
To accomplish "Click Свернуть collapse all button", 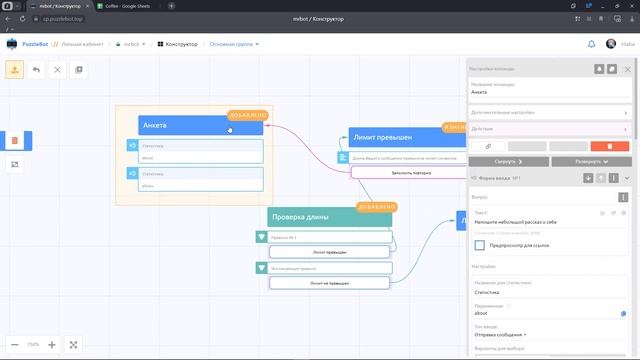I will click(509, 162).
